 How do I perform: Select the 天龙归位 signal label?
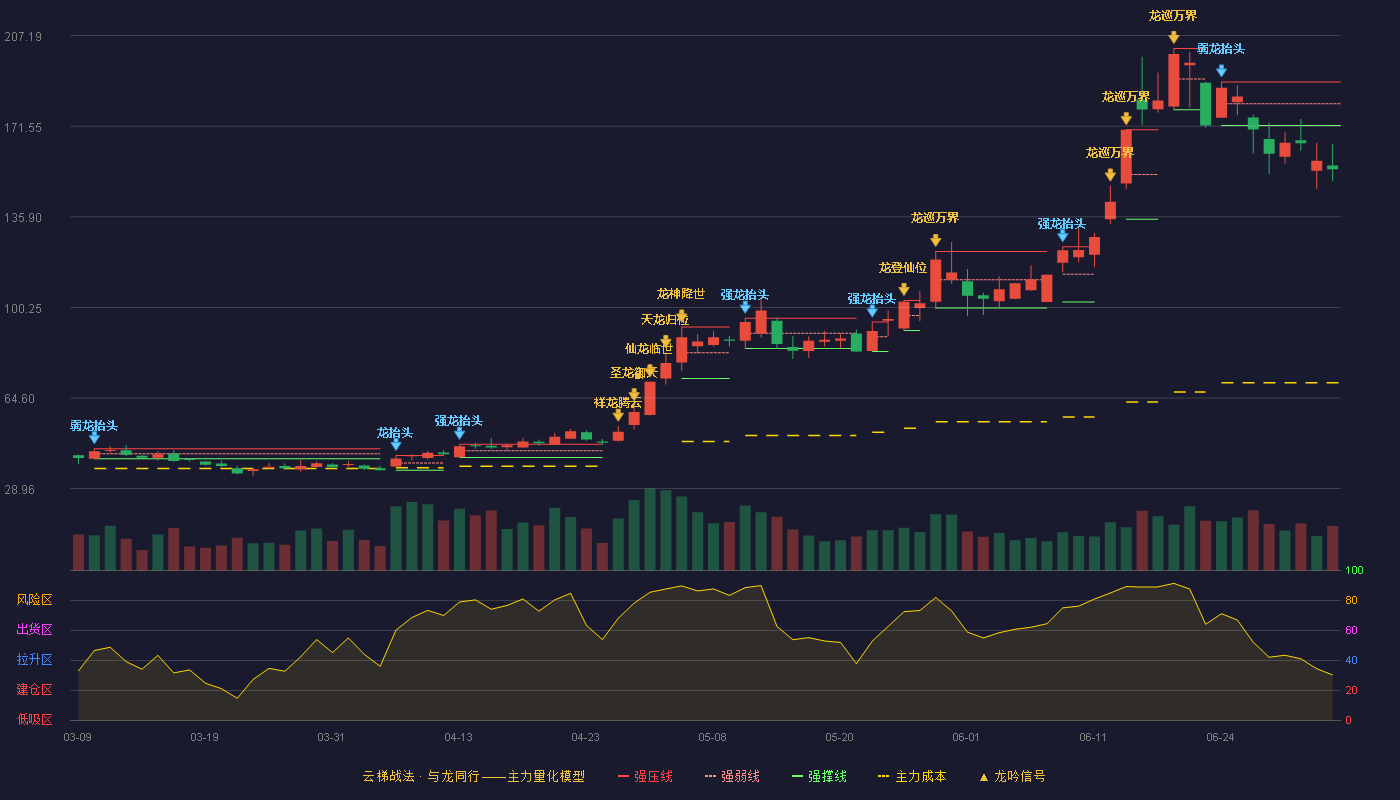click(x=665, y=320)
